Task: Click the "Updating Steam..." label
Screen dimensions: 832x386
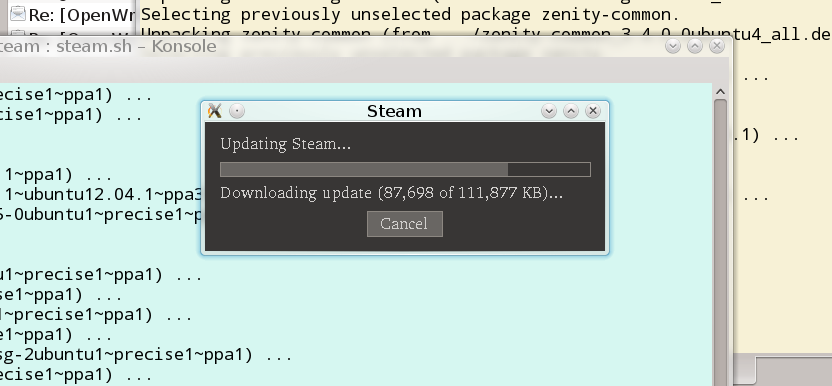Action: click(285, 144)
